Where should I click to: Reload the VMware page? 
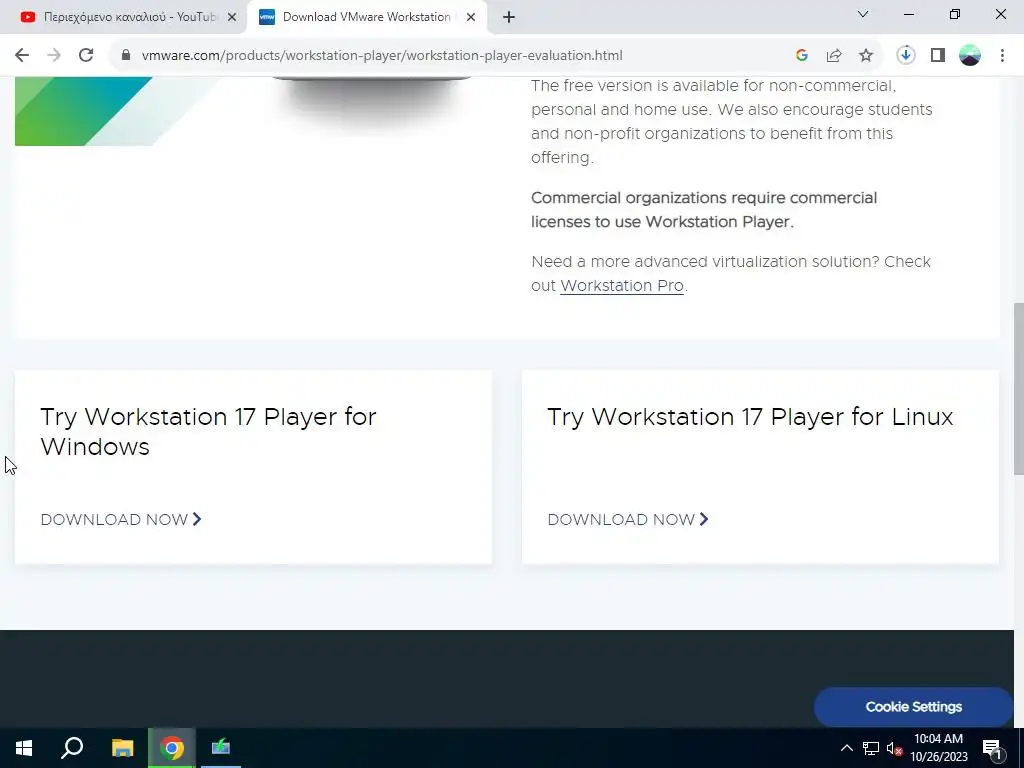click(x=86, y=56)
